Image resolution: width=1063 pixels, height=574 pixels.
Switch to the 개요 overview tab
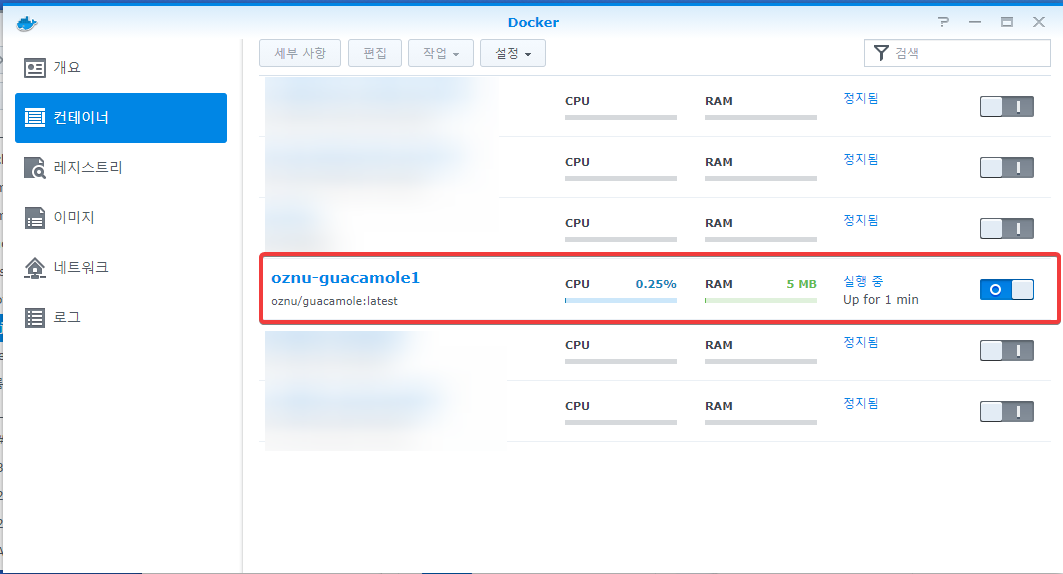pos(121,68)
